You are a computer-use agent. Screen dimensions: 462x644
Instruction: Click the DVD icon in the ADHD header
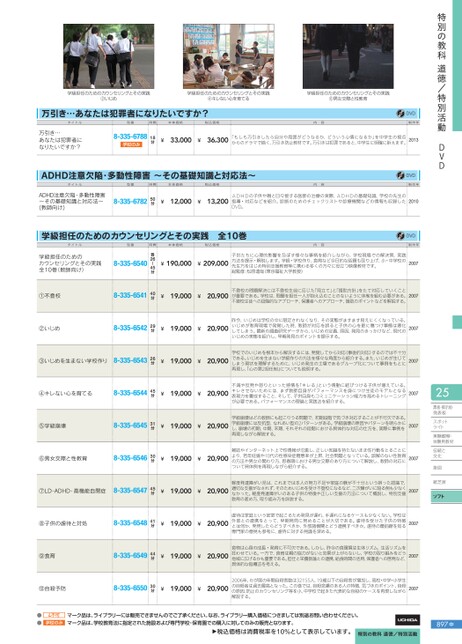click(x=406, y=175)
